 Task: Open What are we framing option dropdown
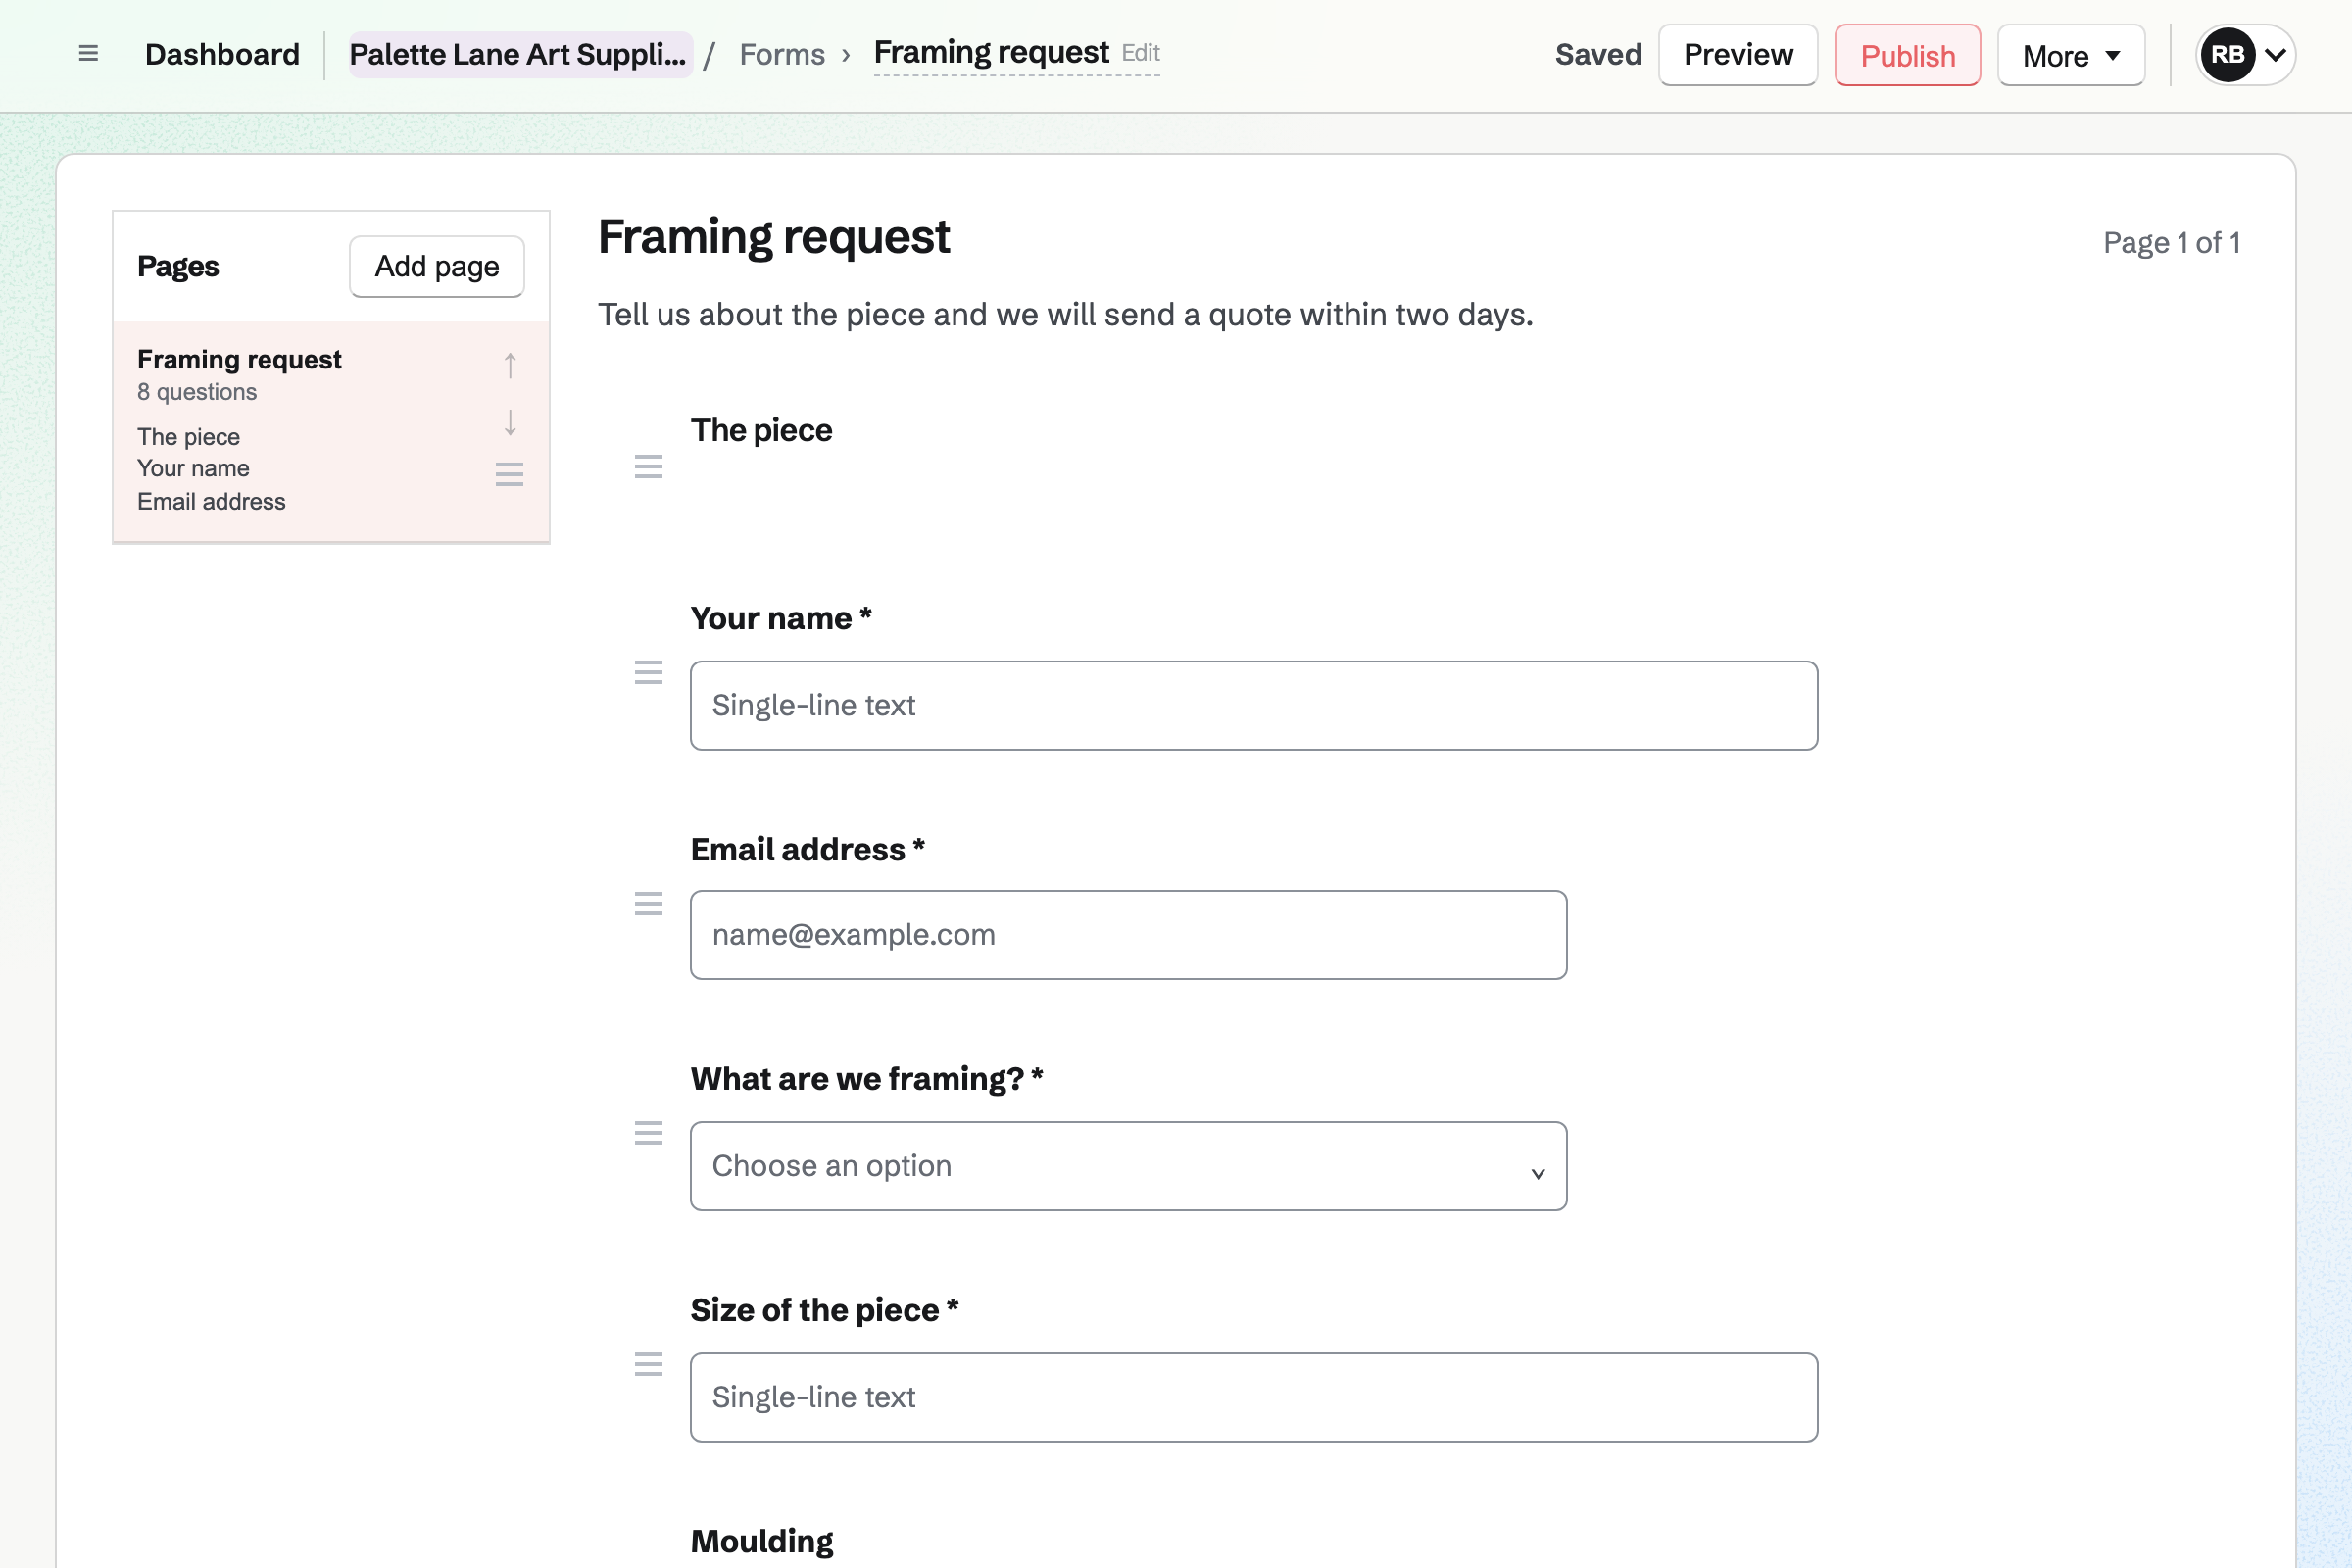(x=1128, y=1166)
